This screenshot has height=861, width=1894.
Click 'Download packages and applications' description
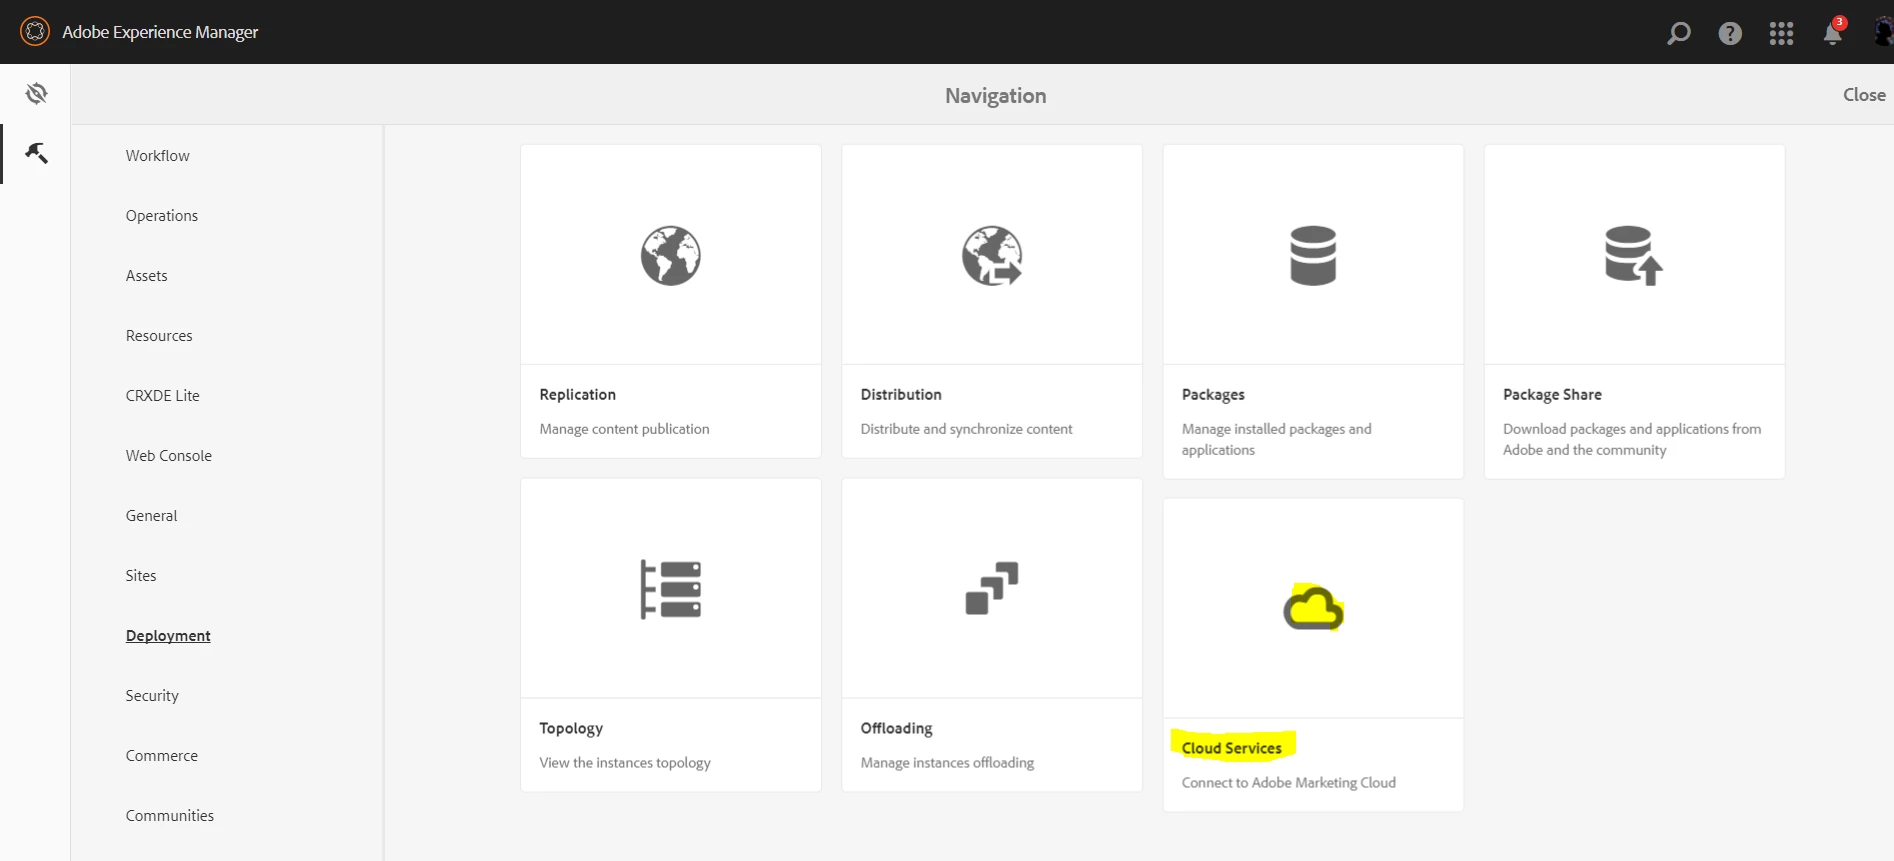click(x=1632, y=439)
